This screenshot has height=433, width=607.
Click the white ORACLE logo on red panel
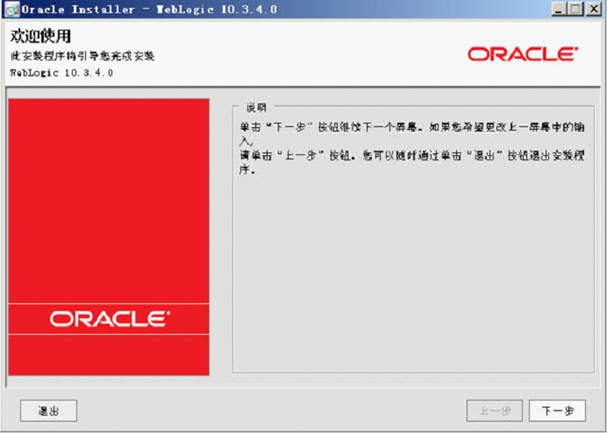click(110, 319)
